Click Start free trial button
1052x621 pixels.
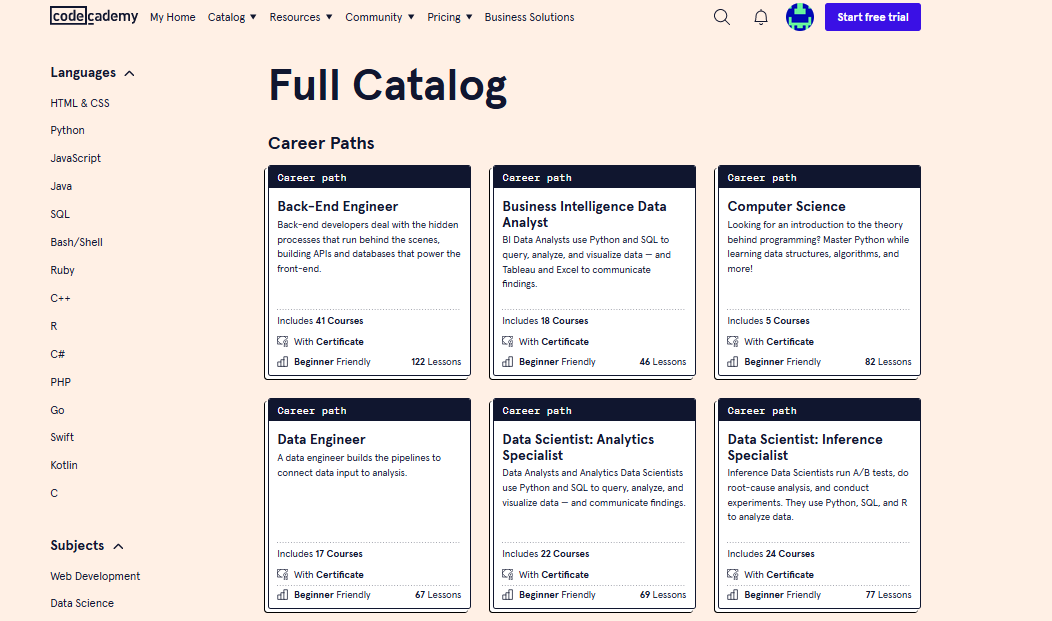872,17
